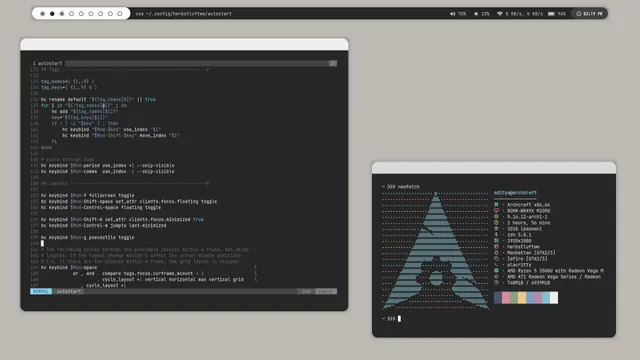The height and width of the screenshot is (360, 640).
Task: Switch to the third workspace dot
Action: (62, 13)
